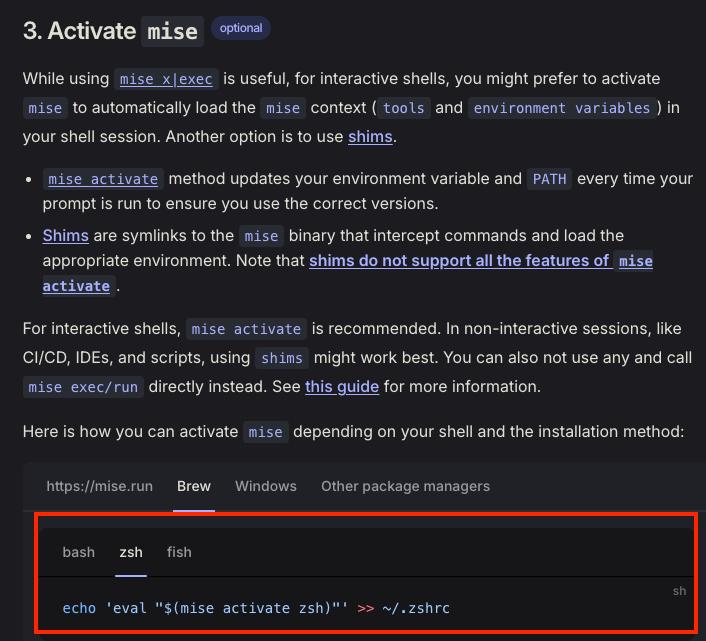Viewport: 706px width, 641px height.
Task: Select the Brew installation tab
Action: [194, 486]
